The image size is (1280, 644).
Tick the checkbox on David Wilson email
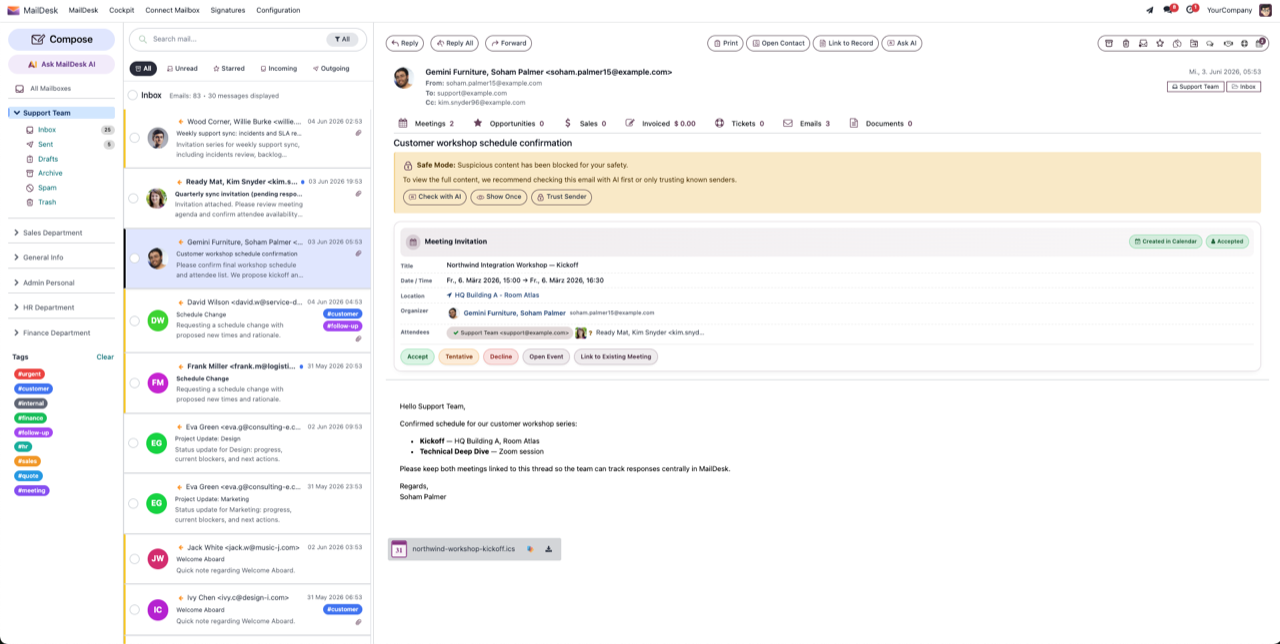pos(134,320)
